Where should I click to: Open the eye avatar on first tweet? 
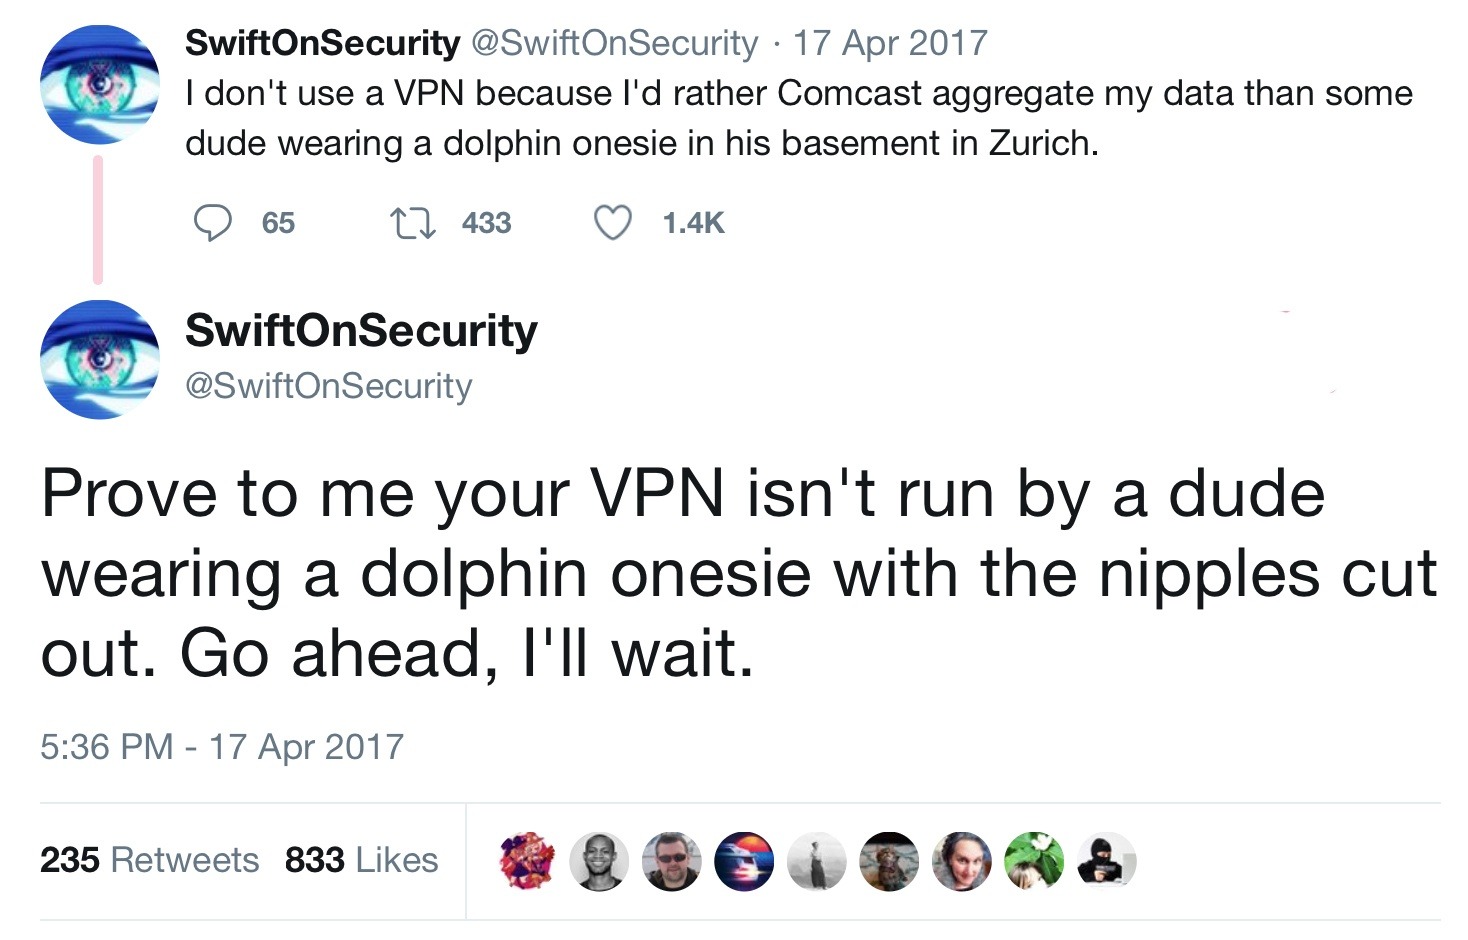pos(99,84)
